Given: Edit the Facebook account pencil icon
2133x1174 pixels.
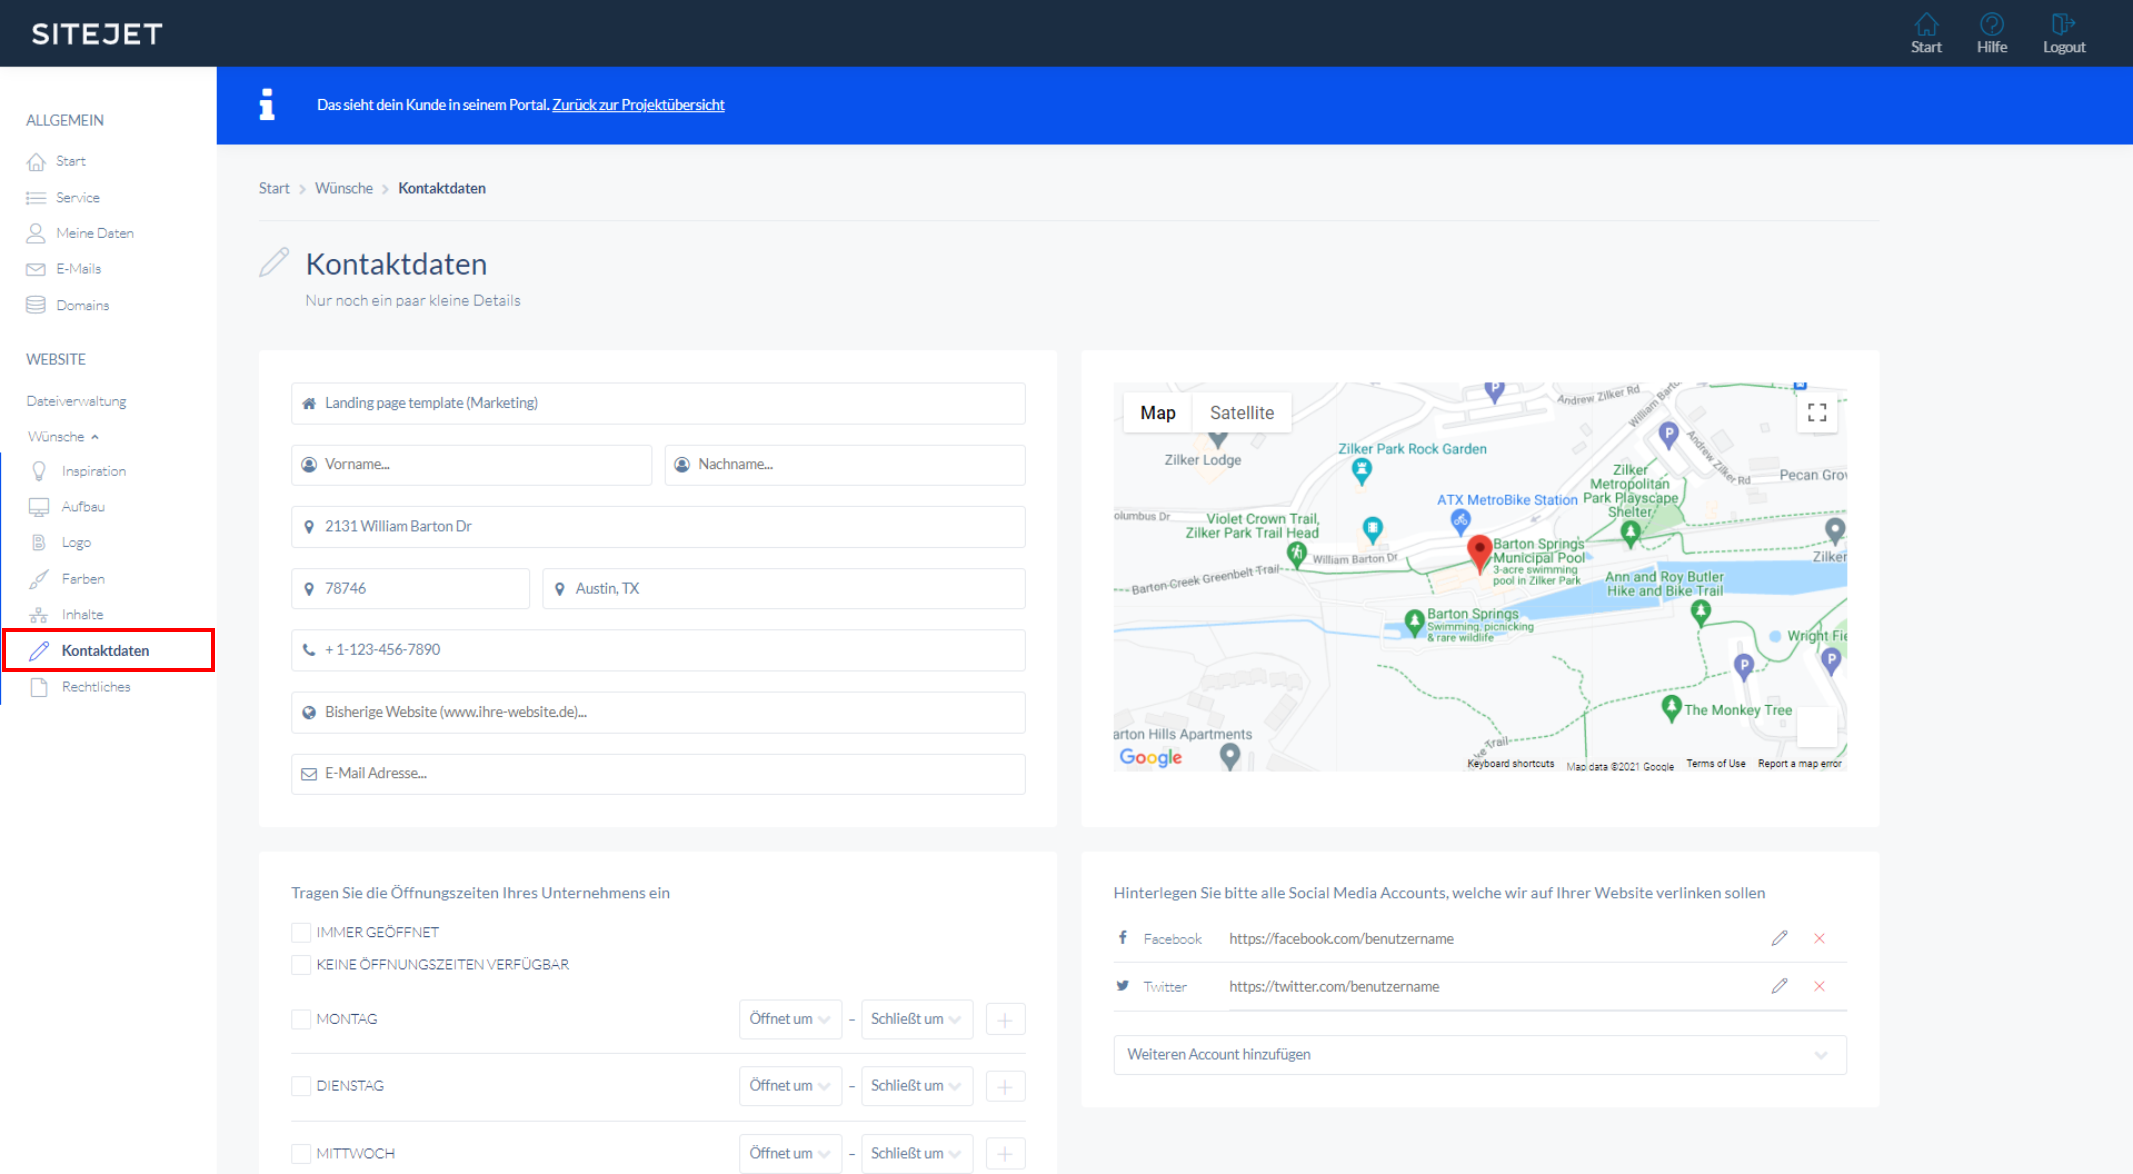Looking at the screenshot, I should coord(1779,938).
